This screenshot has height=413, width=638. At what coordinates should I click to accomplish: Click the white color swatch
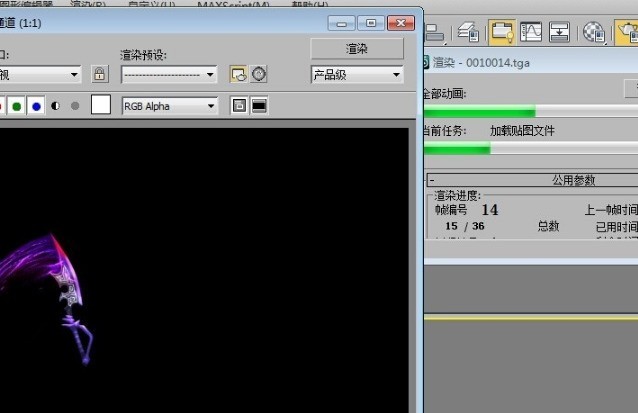101,105
